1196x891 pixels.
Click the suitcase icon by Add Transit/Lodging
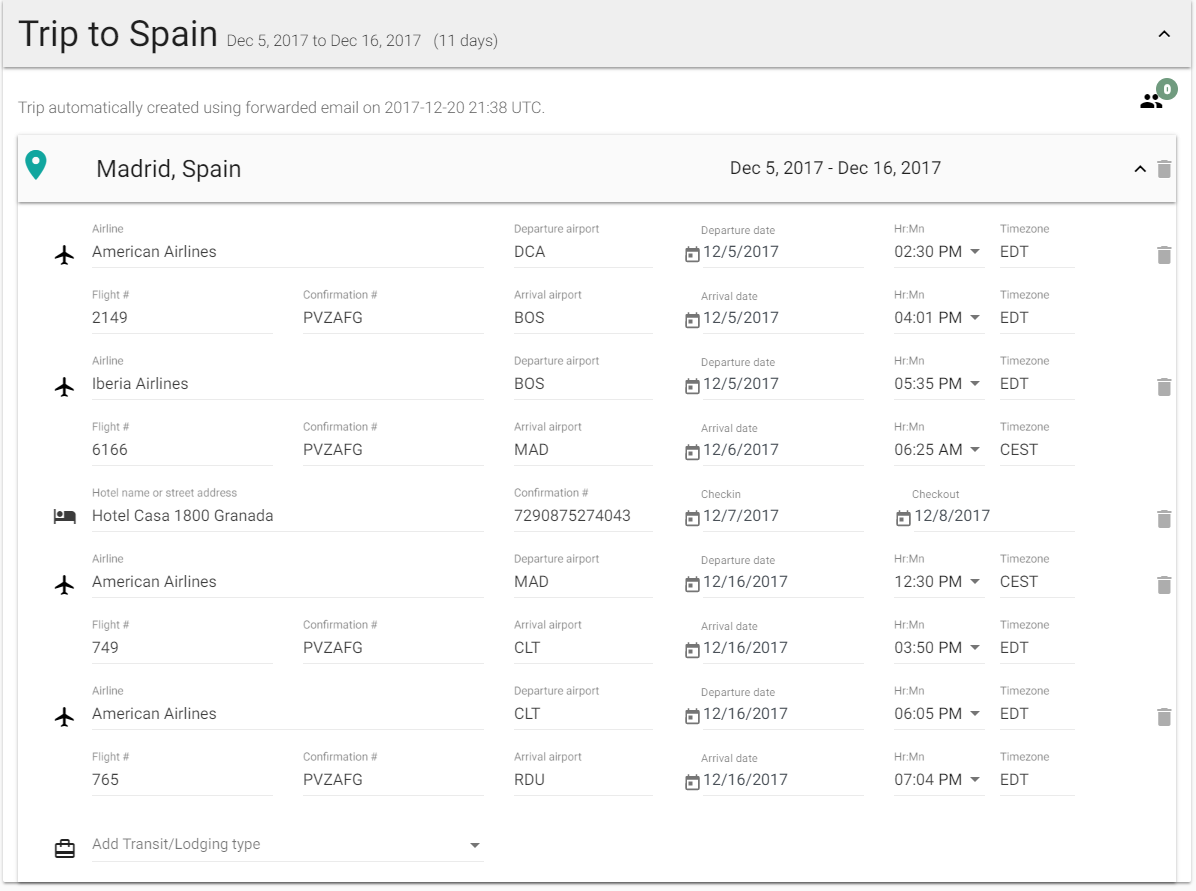click(x=65, y=848)
